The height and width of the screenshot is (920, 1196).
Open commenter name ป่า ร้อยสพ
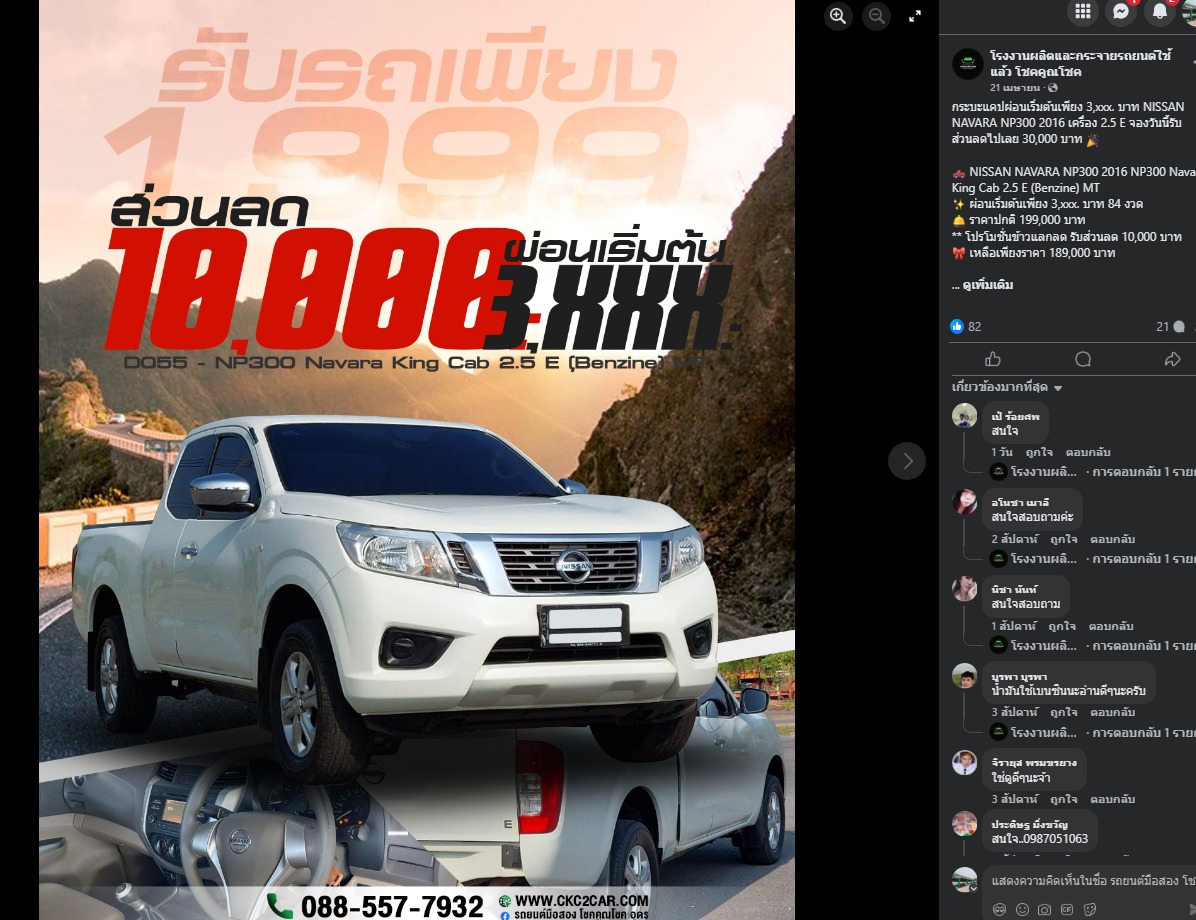[x=1015, y=417]
